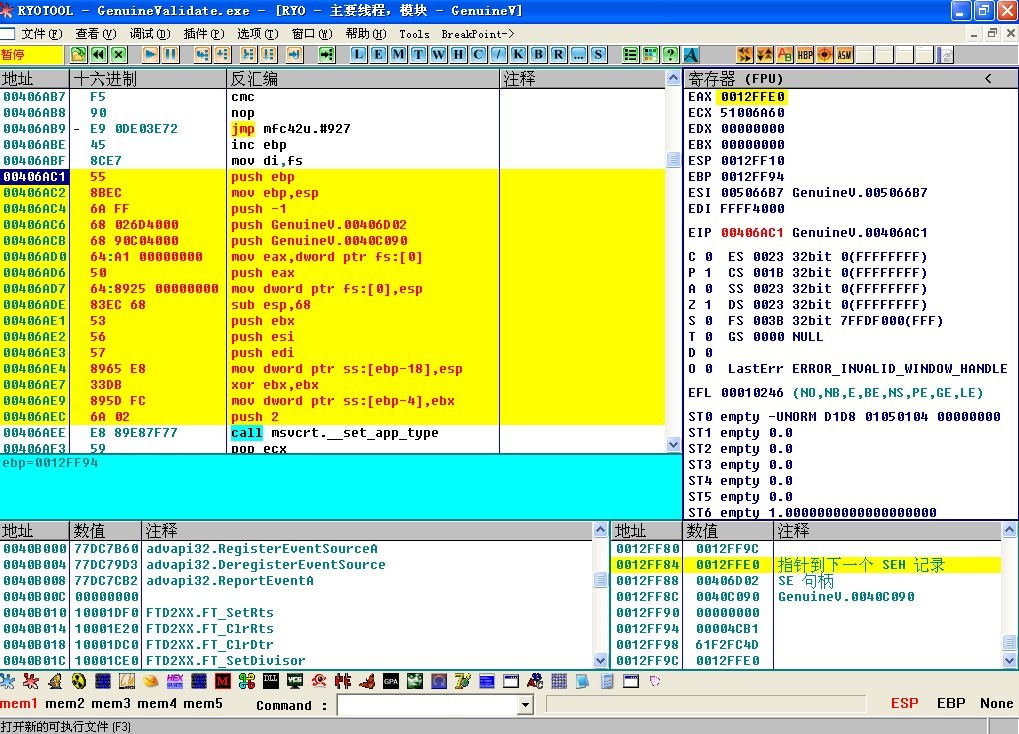Expand the Command combo box dropdown
The width and height of the screenshot is (1019, 734).
pyautogui.click(x=525, y=705)
